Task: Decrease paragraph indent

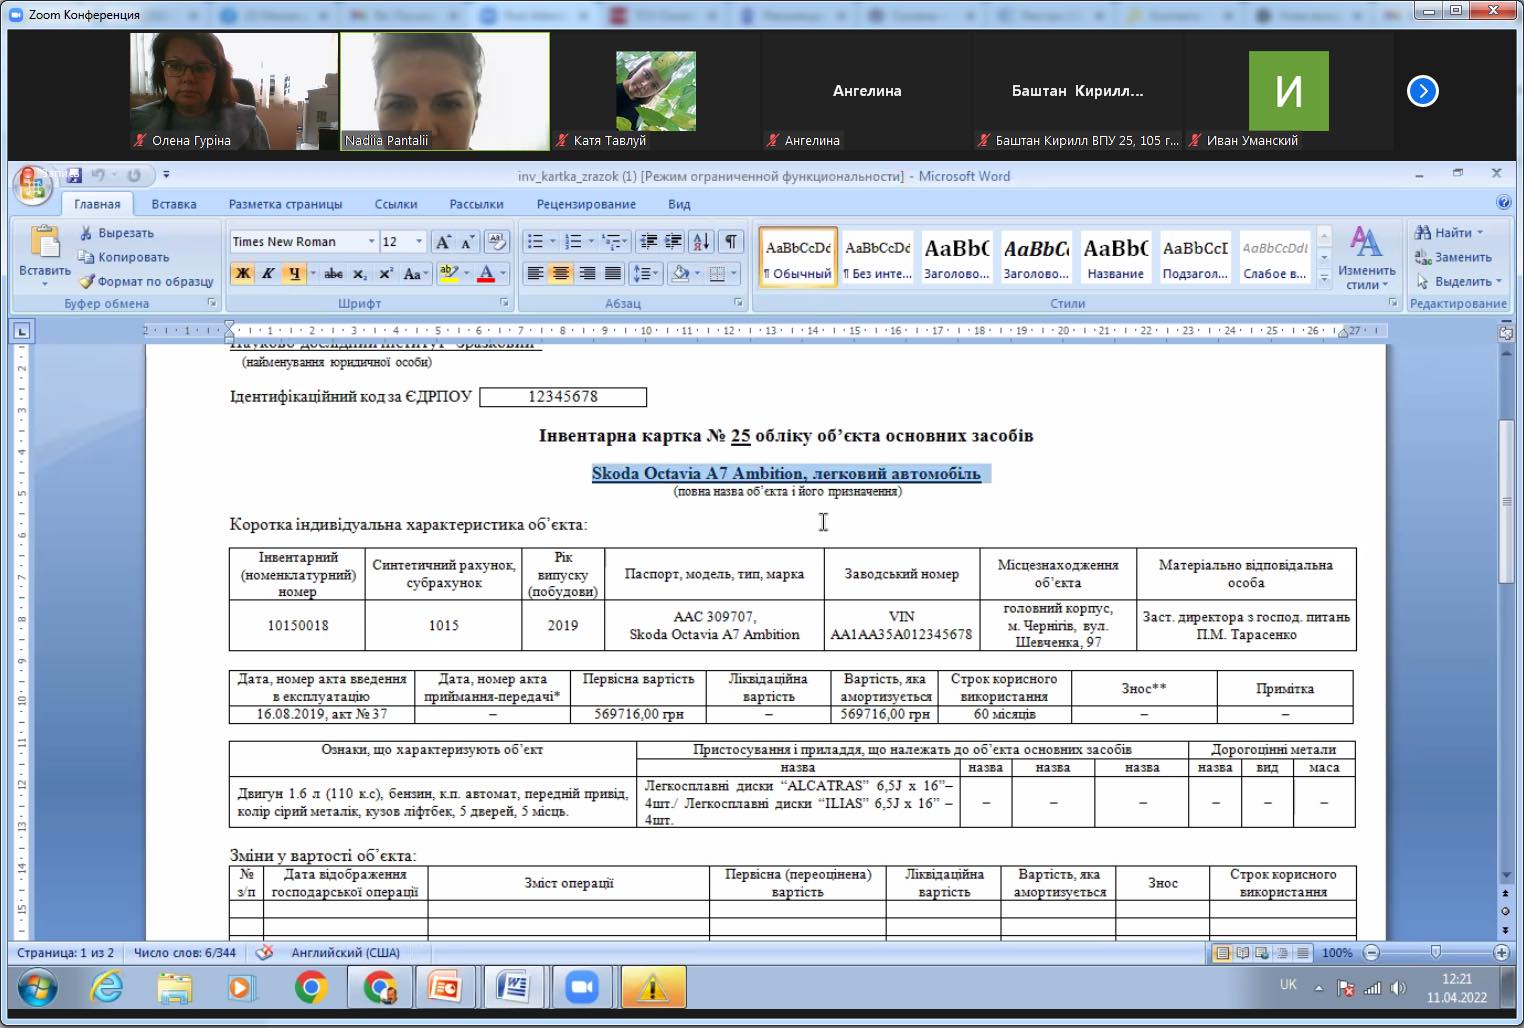Action: pyautogui.click(x=648, y=242)
